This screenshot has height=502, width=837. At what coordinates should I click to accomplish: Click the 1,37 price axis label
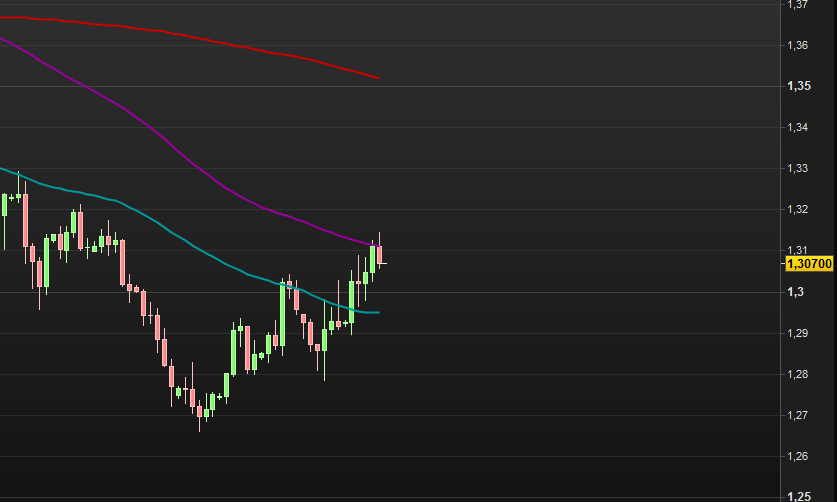797,5
